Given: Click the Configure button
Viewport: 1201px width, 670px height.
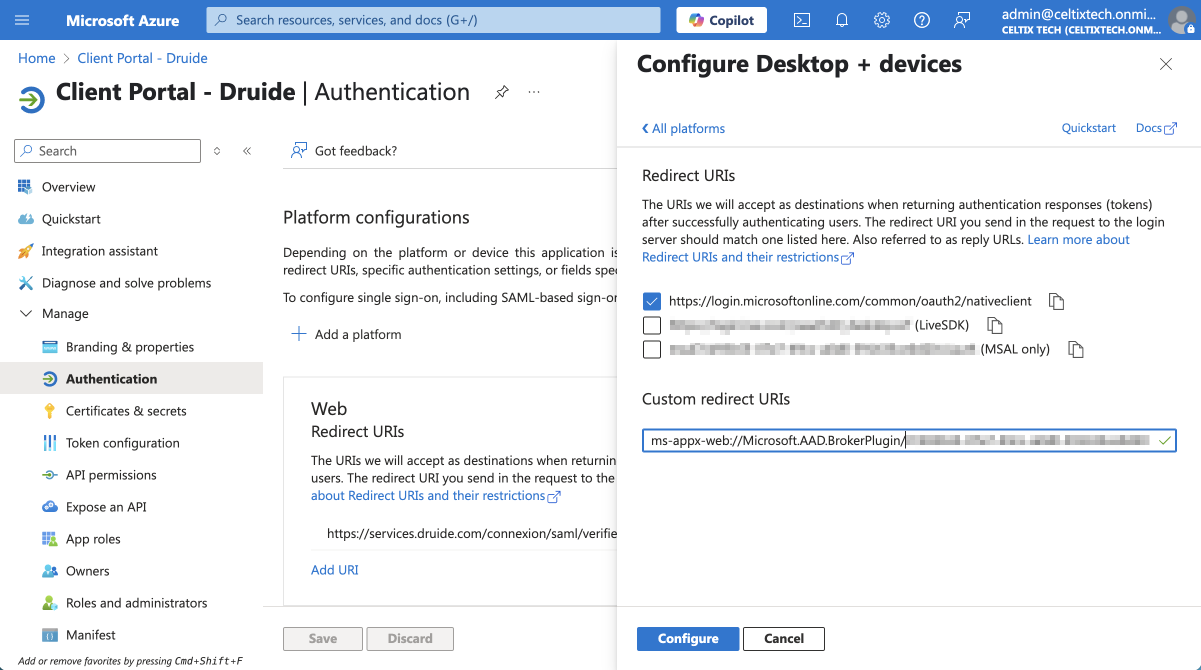Looking at the screenshot, I should (688, 639).
